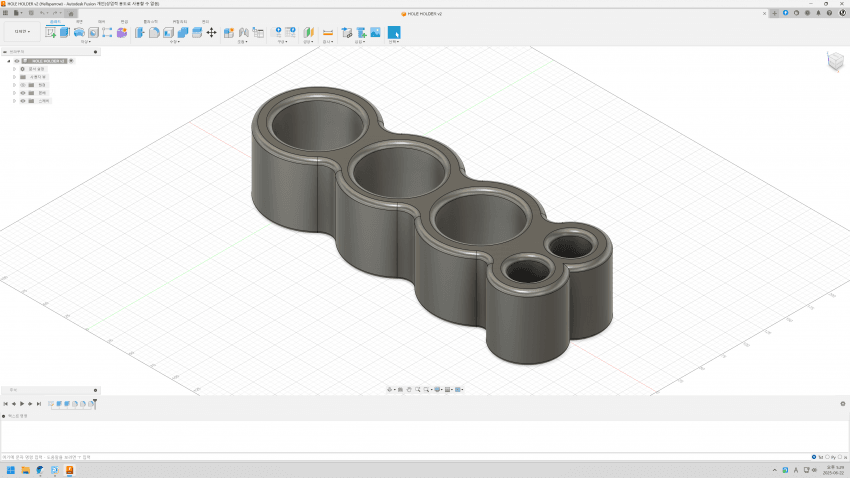This screenshot has height=478, width=850.
Task: Toggle visibility of HOLE HOLDER root component
Action: (x=17, y=61)
